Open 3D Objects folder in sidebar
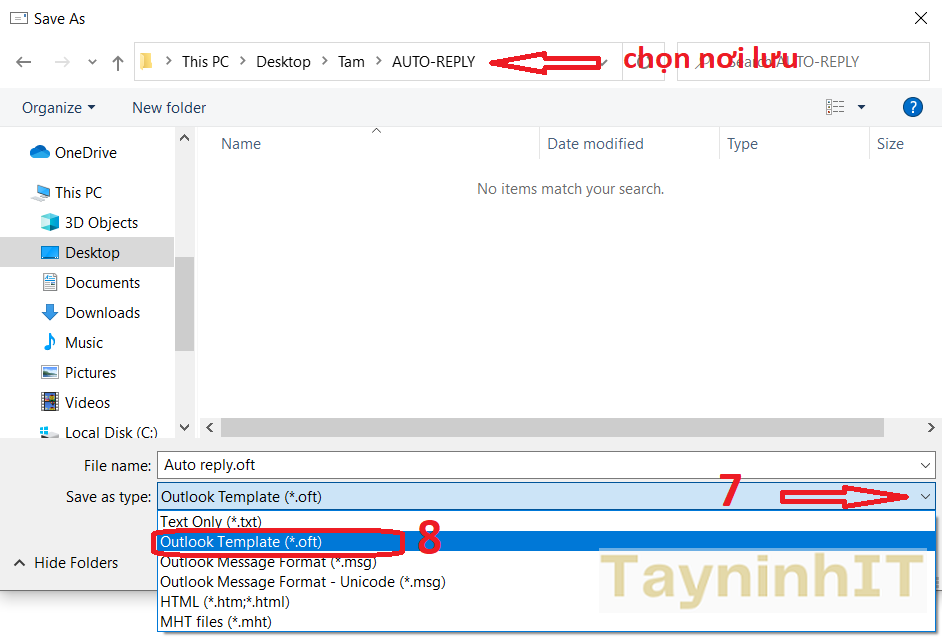The height and width of the screenshot is (638, 942). click(101, 223)
